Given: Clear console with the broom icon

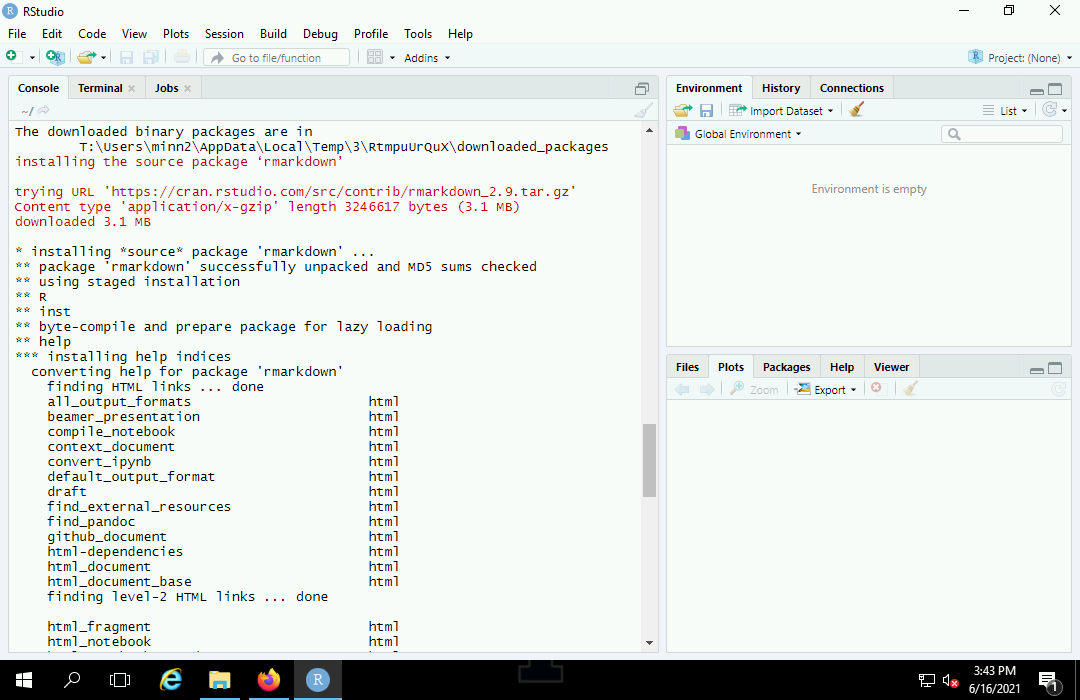Looking at the screenshot, I should click(x=643, y=110).
